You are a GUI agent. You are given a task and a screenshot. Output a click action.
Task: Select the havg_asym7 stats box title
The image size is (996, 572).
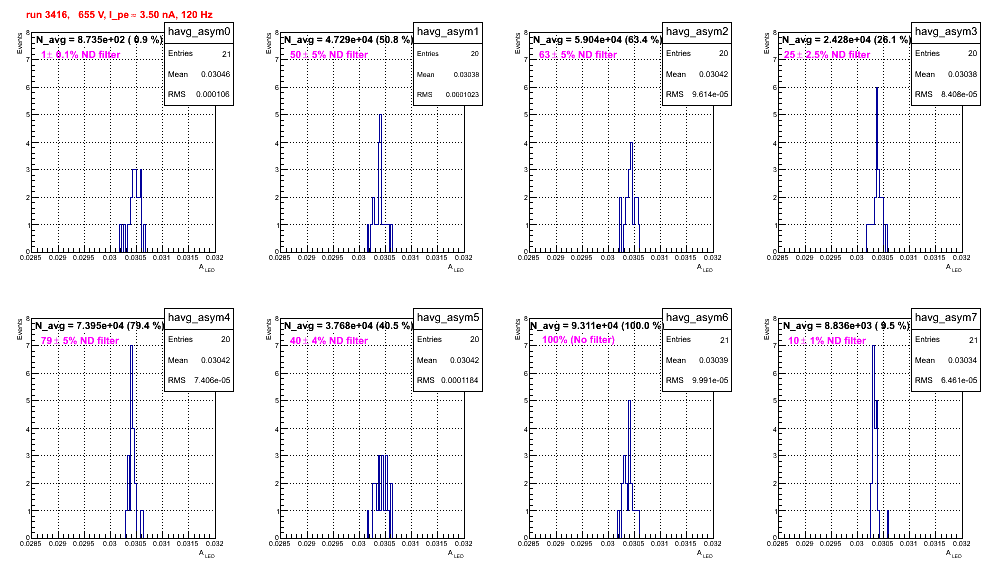click(946, 317)
